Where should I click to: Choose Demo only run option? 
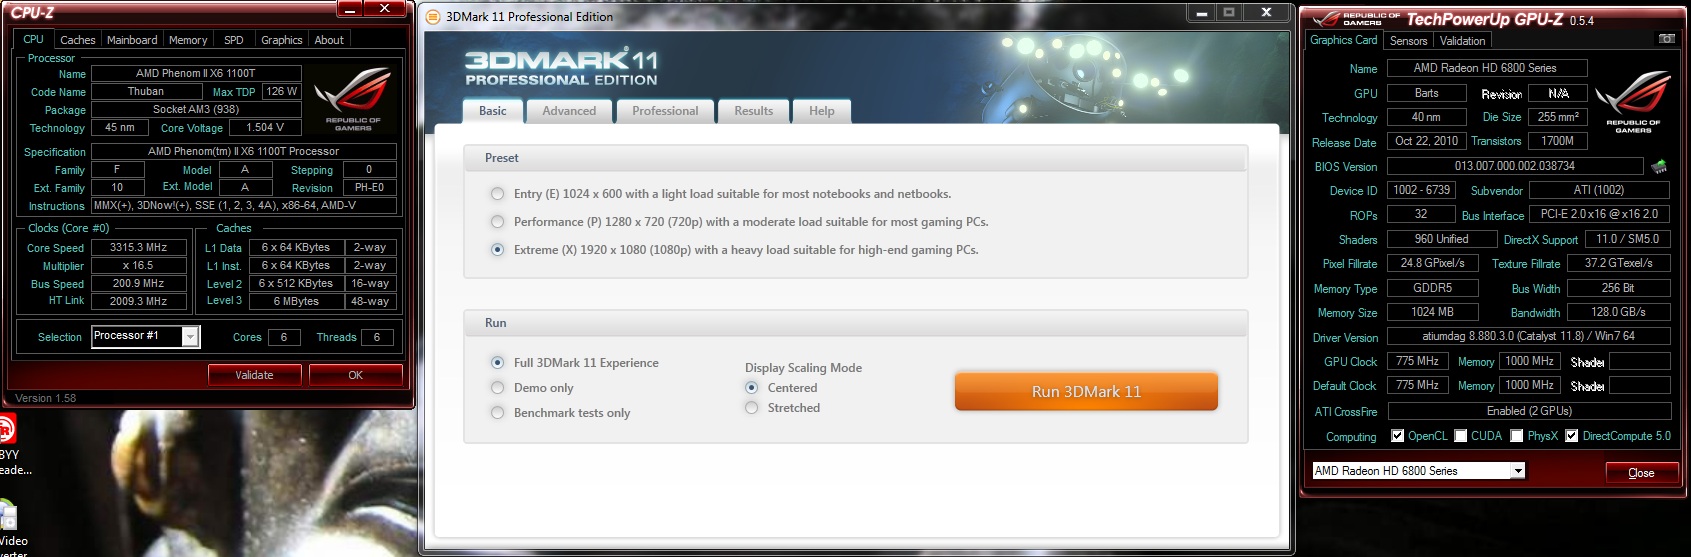(497, 388)
